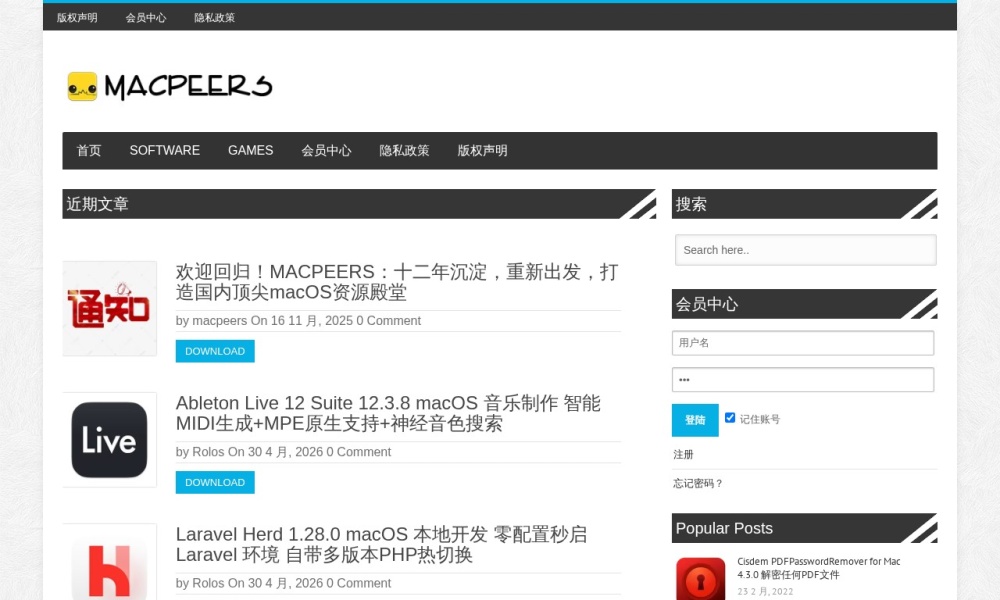Screen dimensions: 1000x600
Task: Open the 欢迎回归！MACPEERS article title
Action: 397,282
